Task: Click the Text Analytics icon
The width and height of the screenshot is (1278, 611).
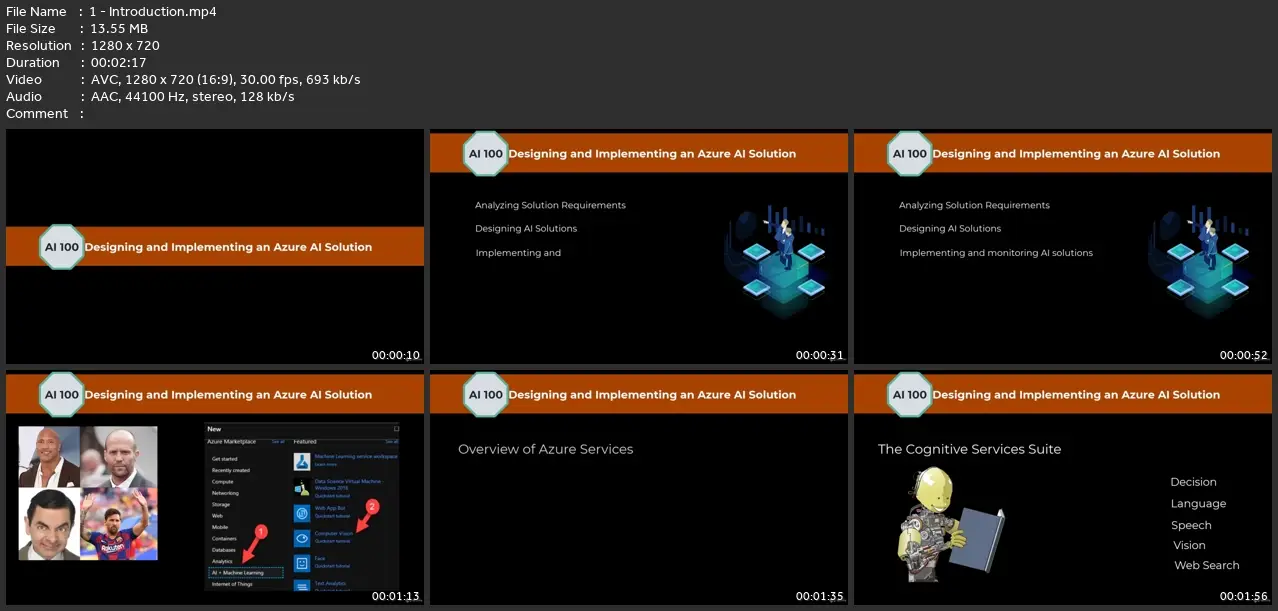Action: click(302, 585)
